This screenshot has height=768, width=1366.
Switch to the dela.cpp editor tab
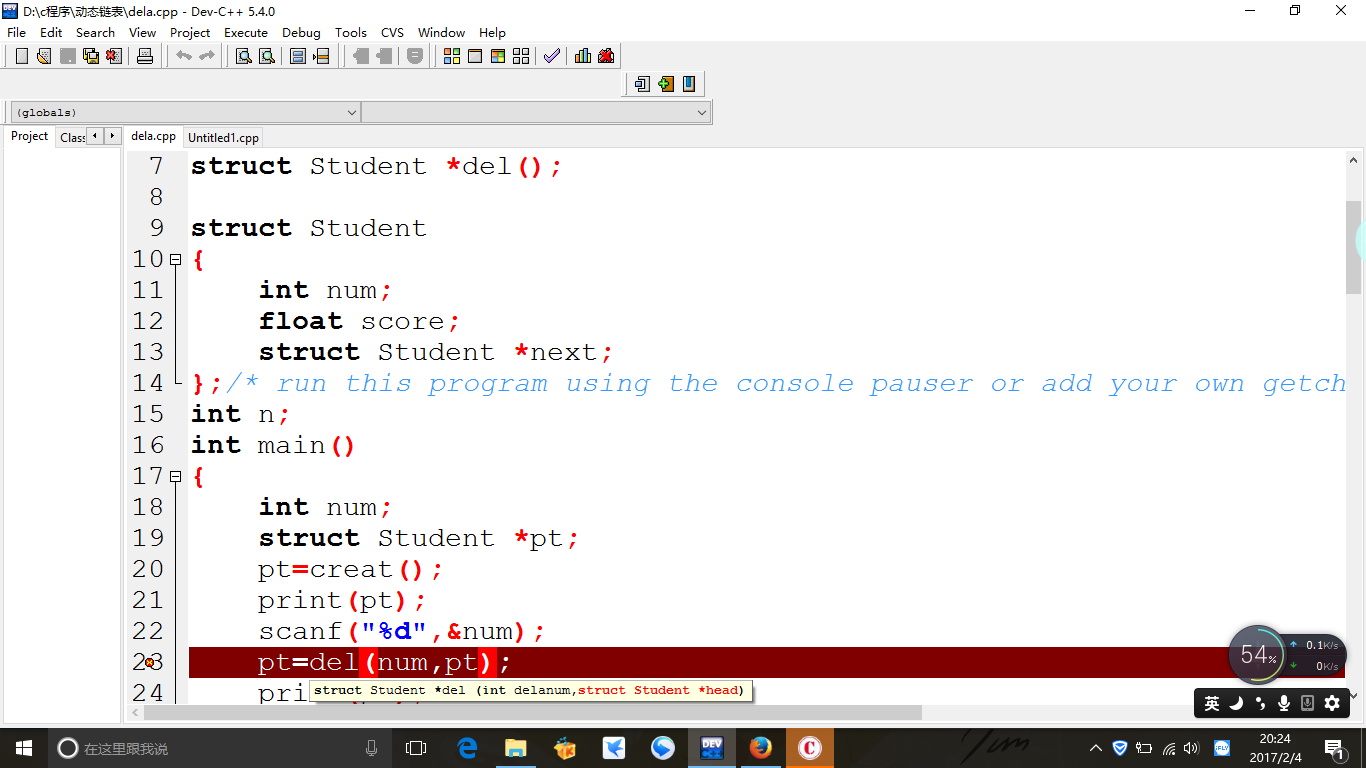(x=153, y=137)
